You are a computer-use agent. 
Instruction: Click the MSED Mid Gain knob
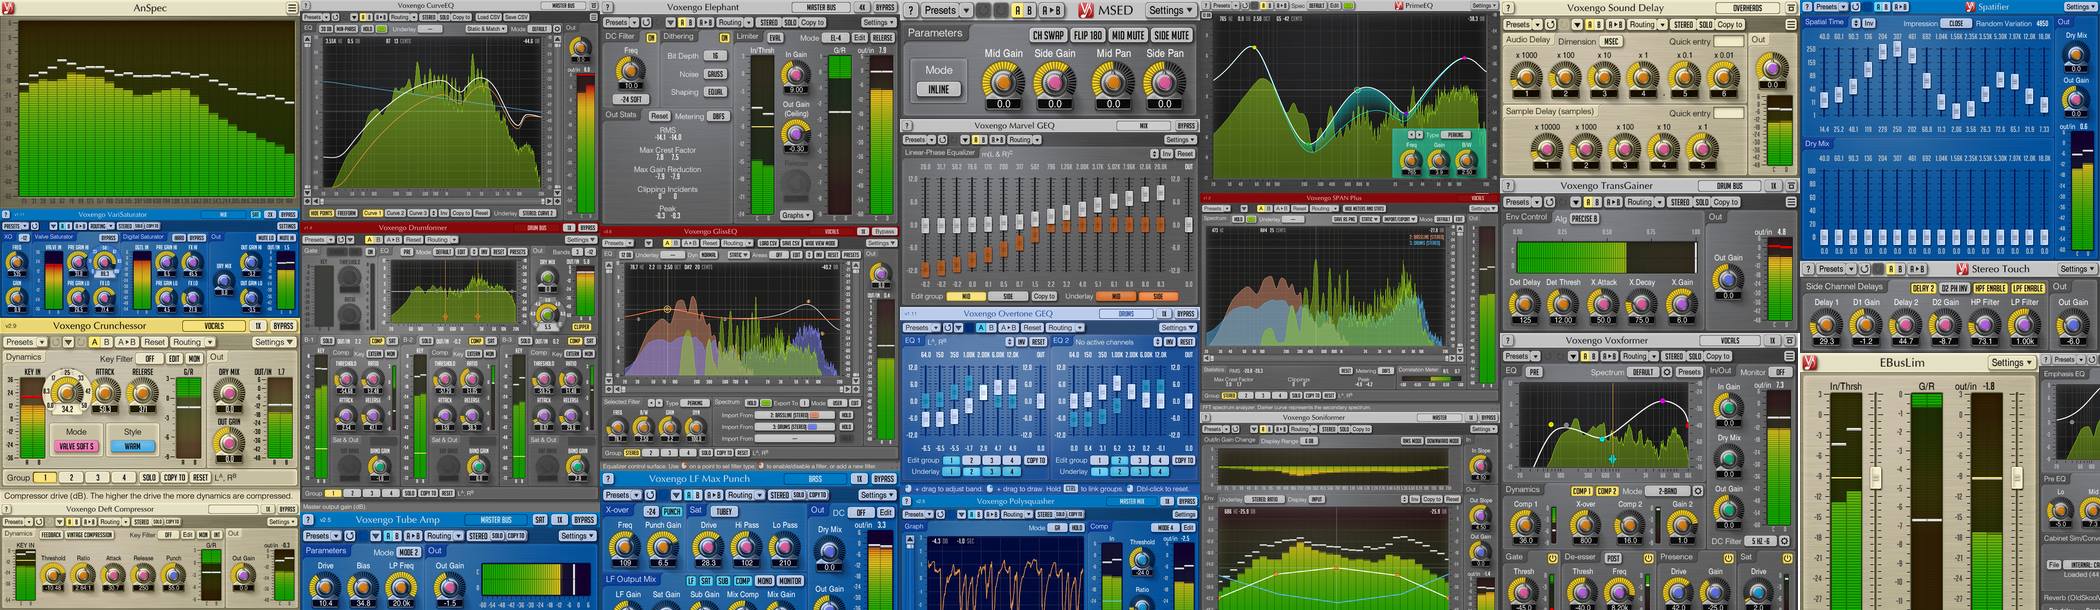(1003, 81)
